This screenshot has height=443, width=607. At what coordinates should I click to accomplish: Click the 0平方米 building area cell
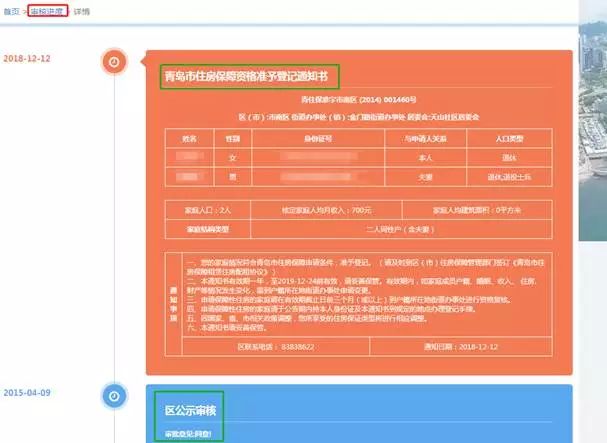477,210
